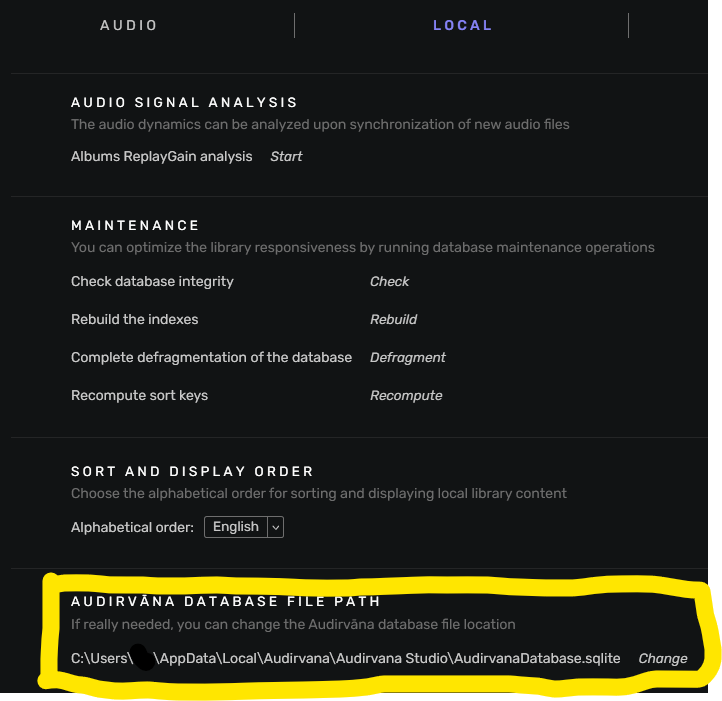
Task: Click Rebuild to rebuild indexes
Action: coord(393,319)
